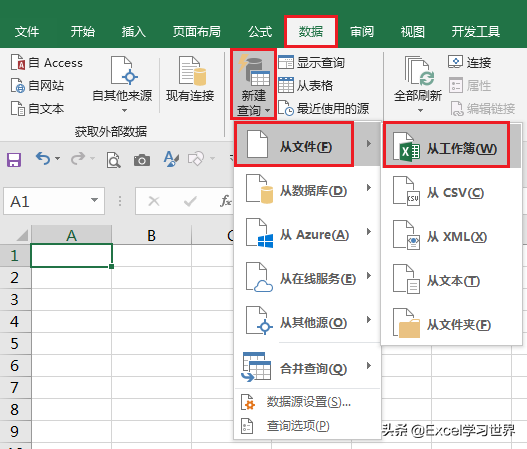This screenshot has height=449, width=527.
Task: Select From Online Services (从在线服务)
Action: pos(307,278)
